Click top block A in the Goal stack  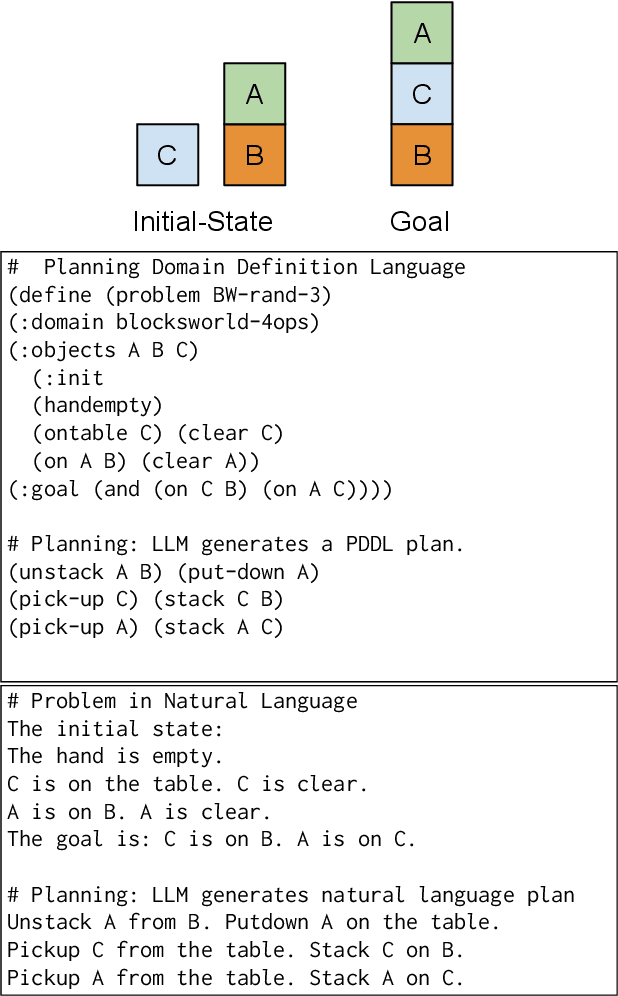click(x=421, y=33)
